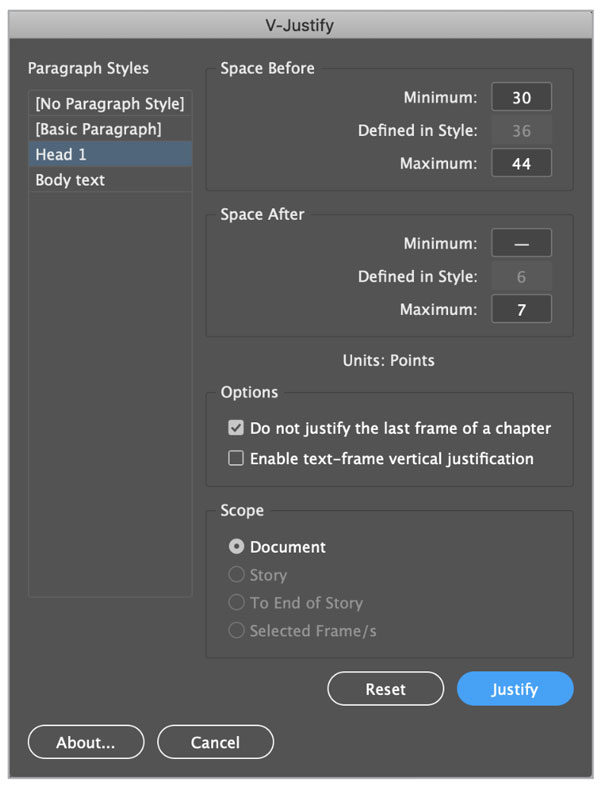Choose To End of Story scope

[x=236, y=602]
